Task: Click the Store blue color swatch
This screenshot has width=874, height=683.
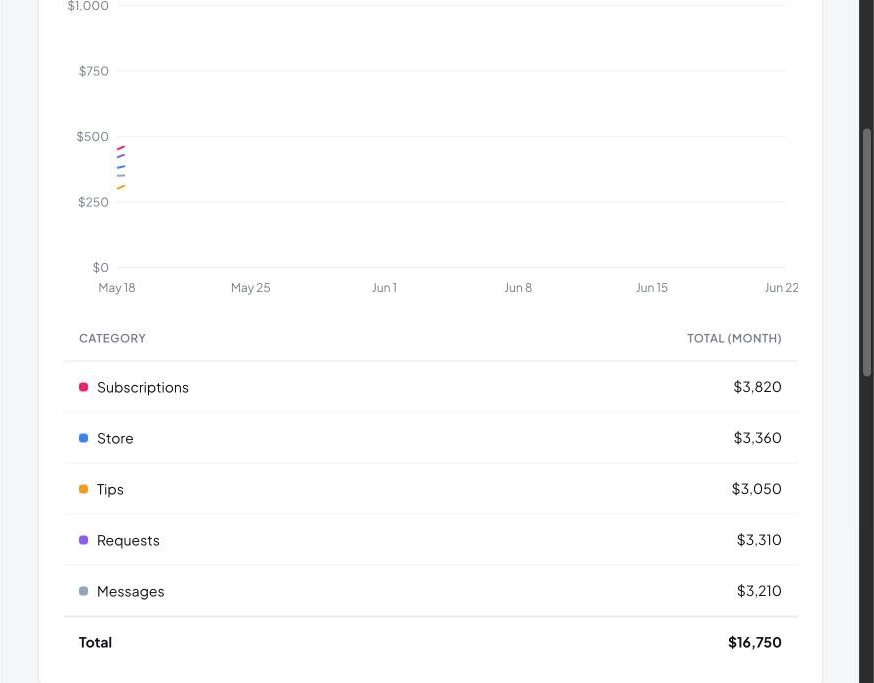Action: (84, 438)
